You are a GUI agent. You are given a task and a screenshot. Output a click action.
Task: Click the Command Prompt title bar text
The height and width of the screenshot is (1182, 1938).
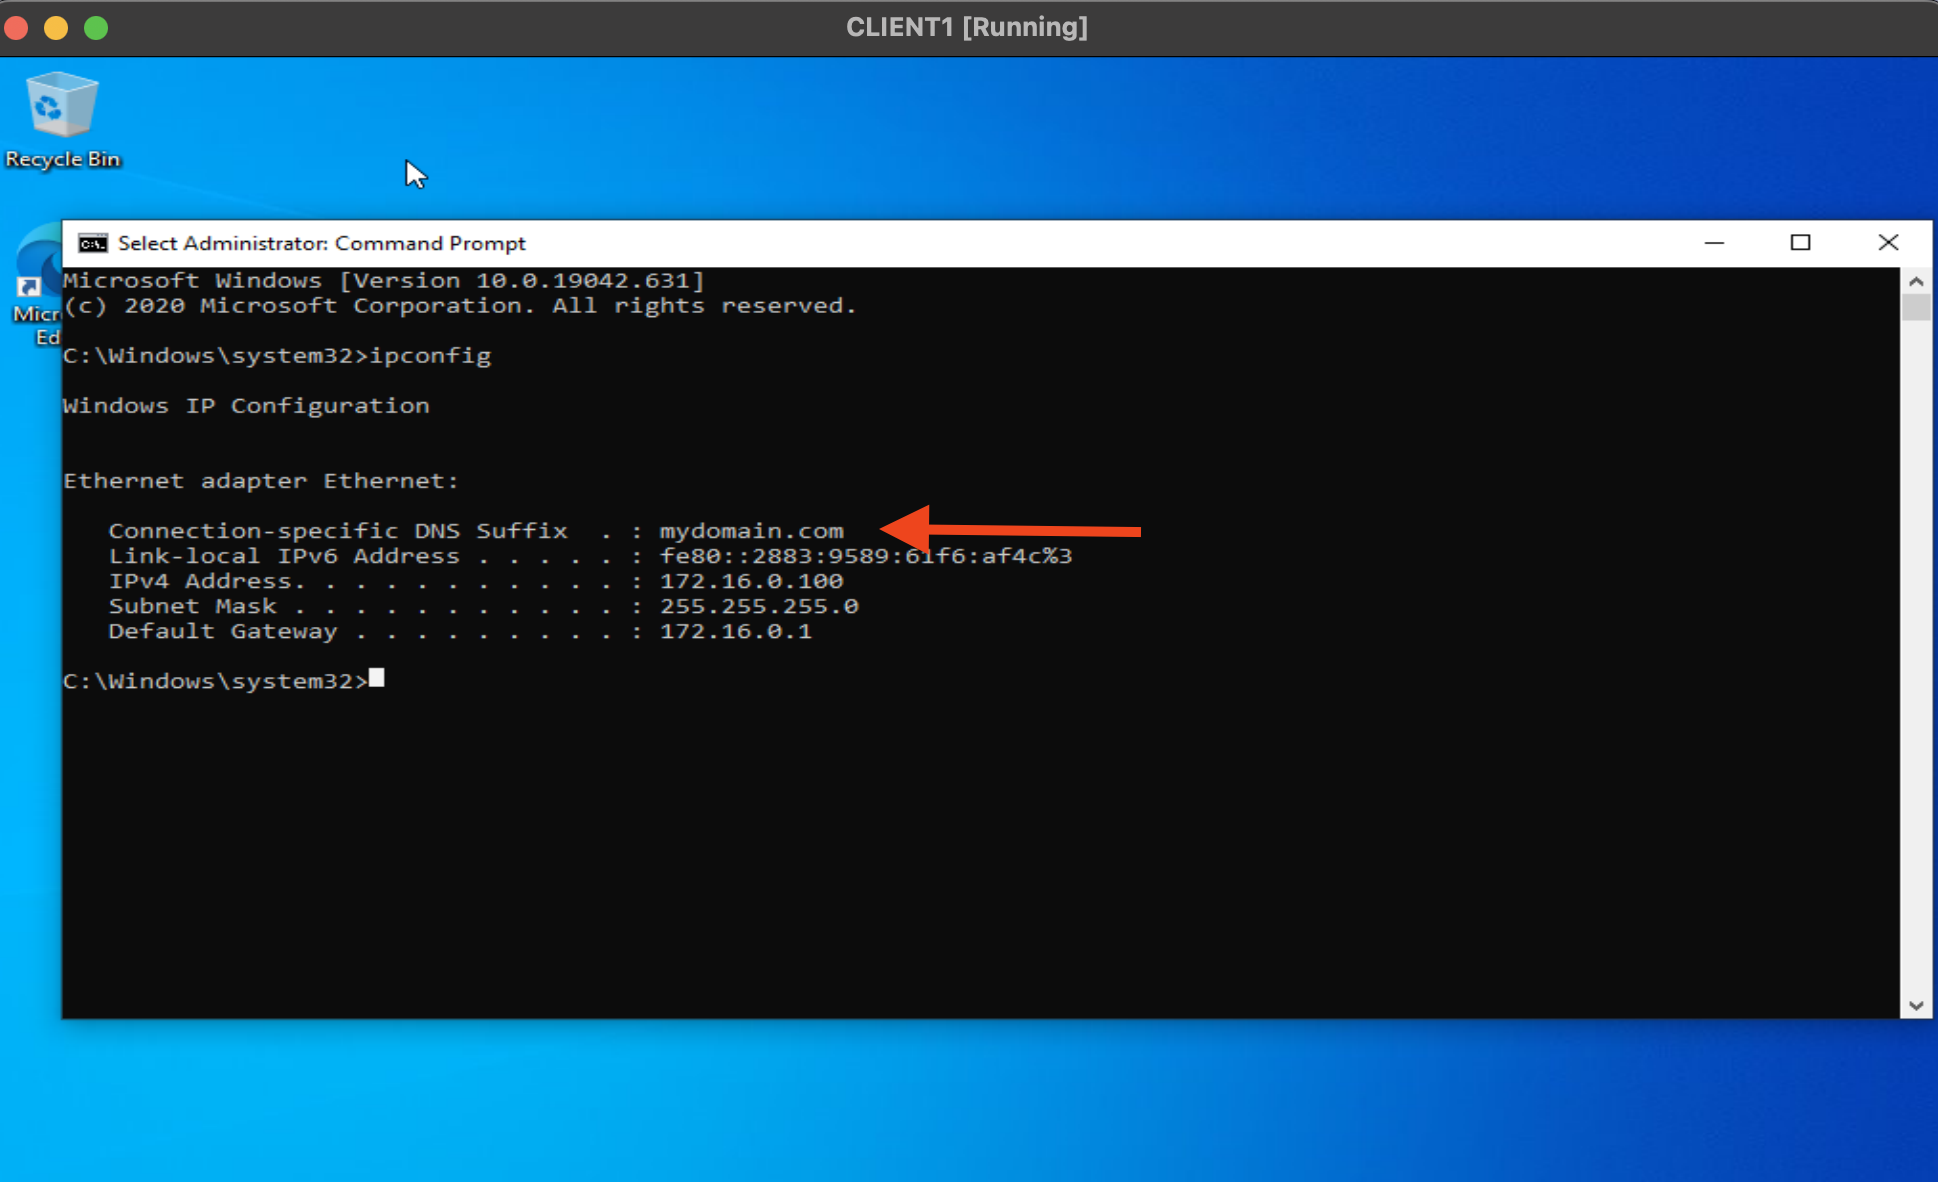point(321,243)
